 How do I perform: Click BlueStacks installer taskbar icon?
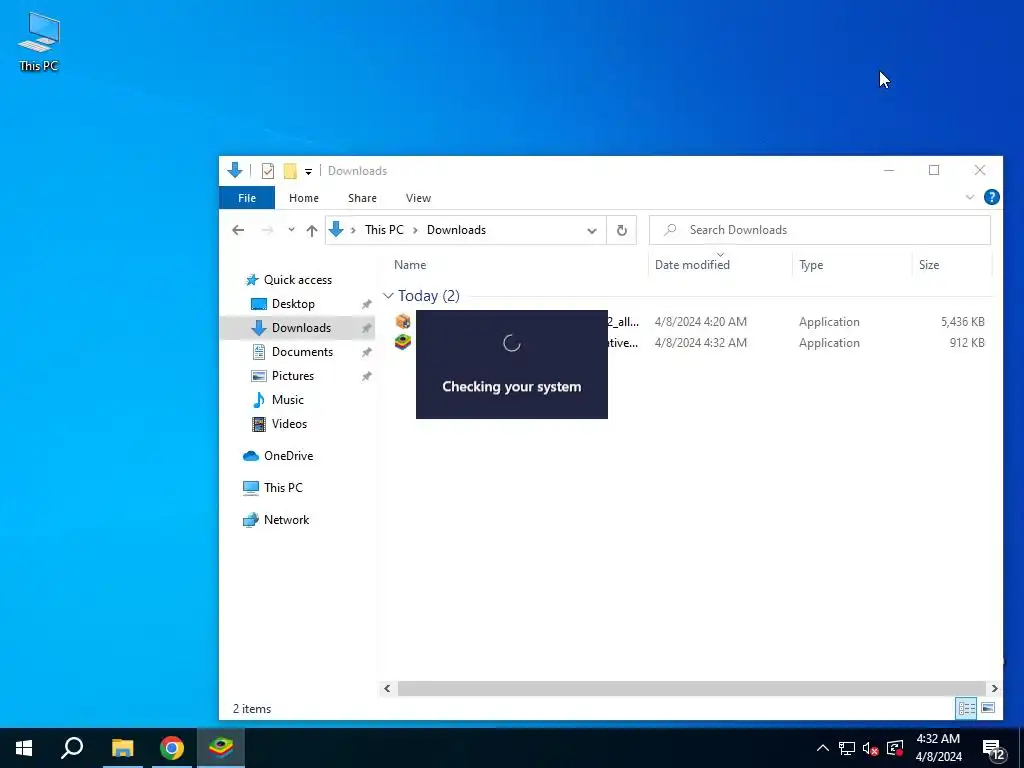click(221, 748)
